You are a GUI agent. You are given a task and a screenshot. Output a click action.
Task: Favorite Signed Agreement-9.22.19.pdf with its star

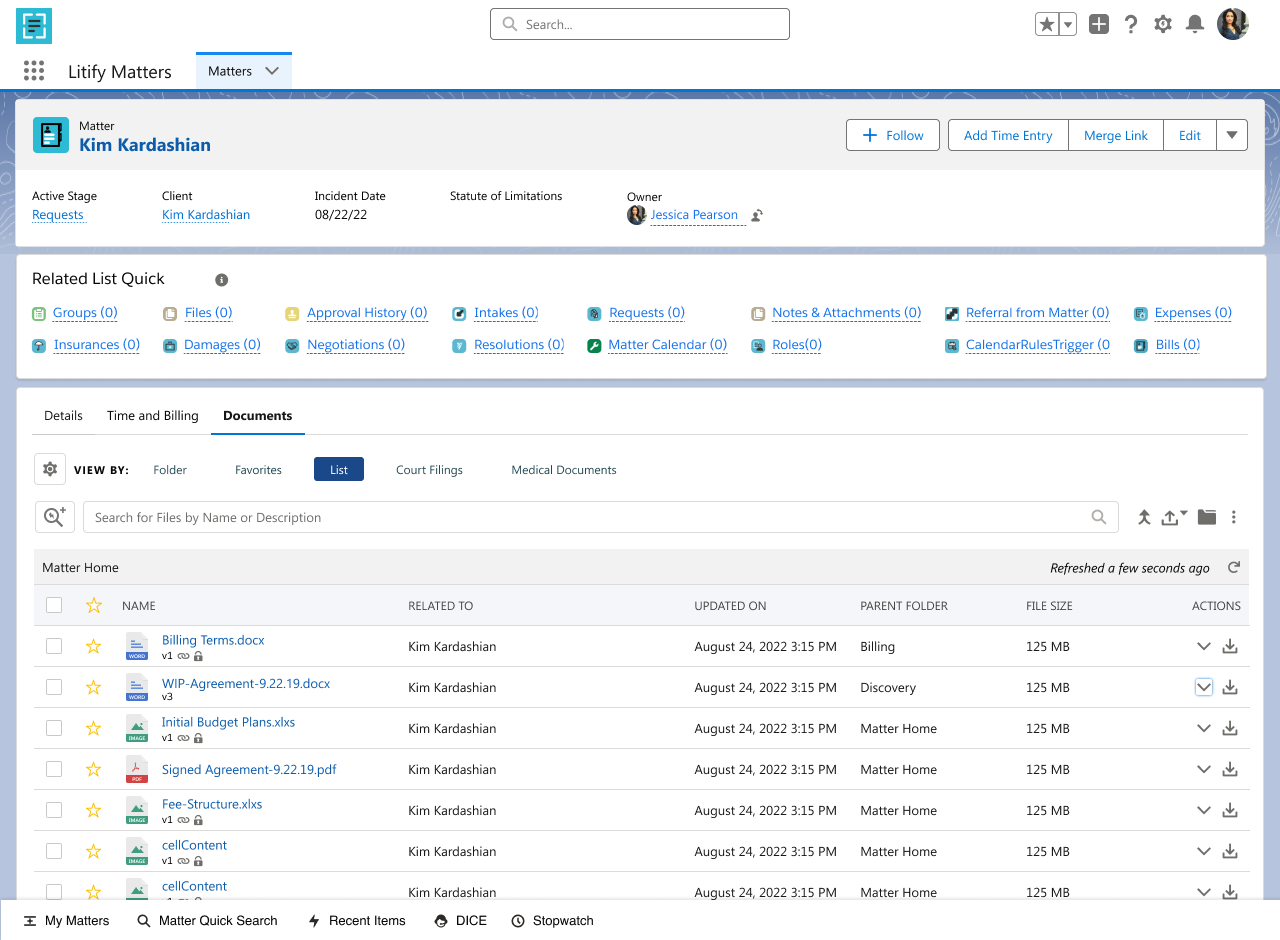pyautogui.click(x=94, y=769)
